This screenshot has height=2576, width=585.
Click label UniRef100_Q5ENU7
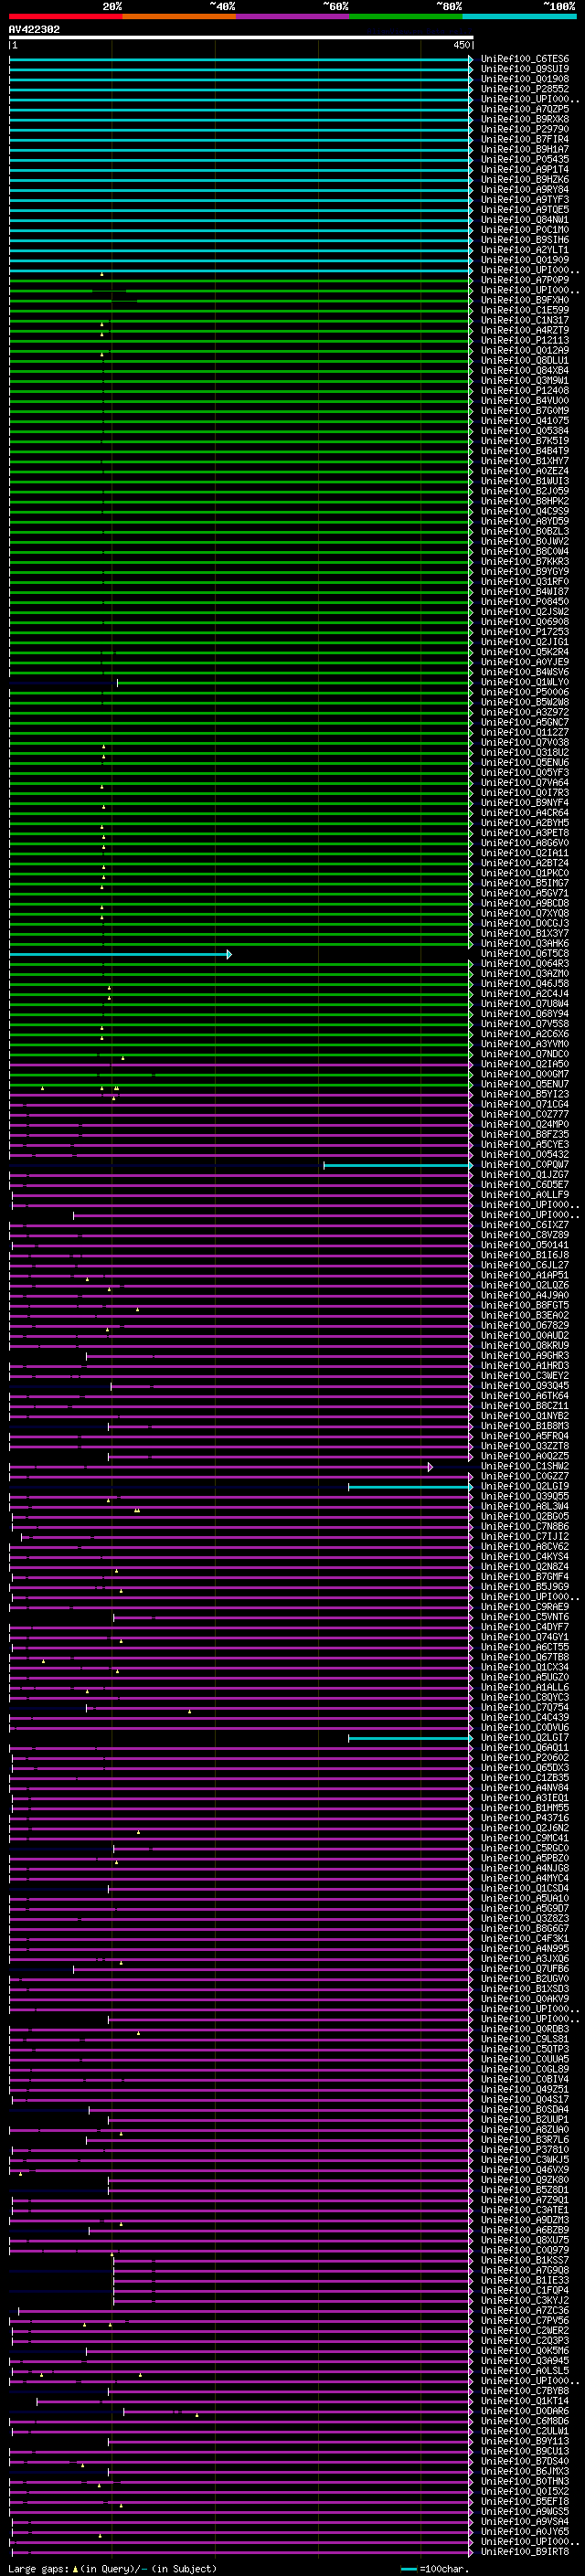[525, 1085]
